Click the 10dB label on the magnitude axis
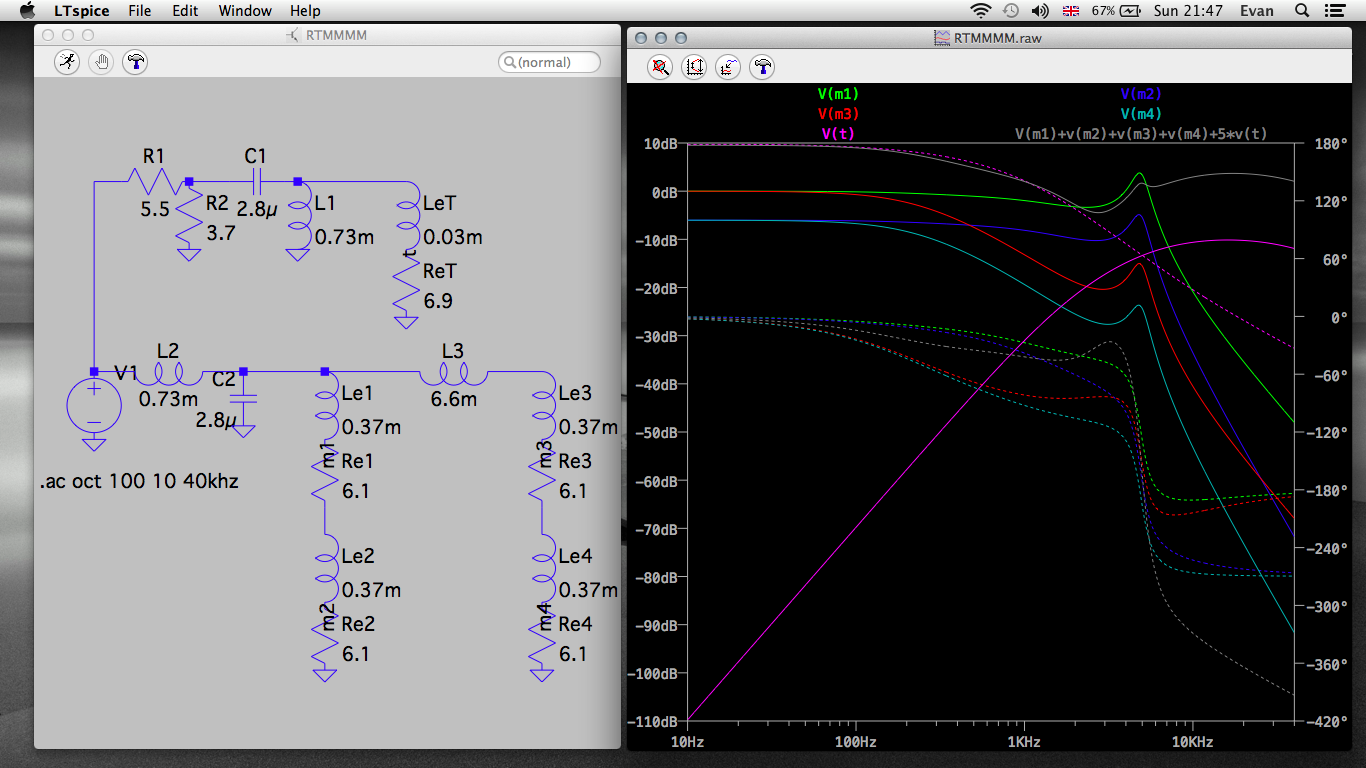The image size is (1366, 768). (661, 143)
